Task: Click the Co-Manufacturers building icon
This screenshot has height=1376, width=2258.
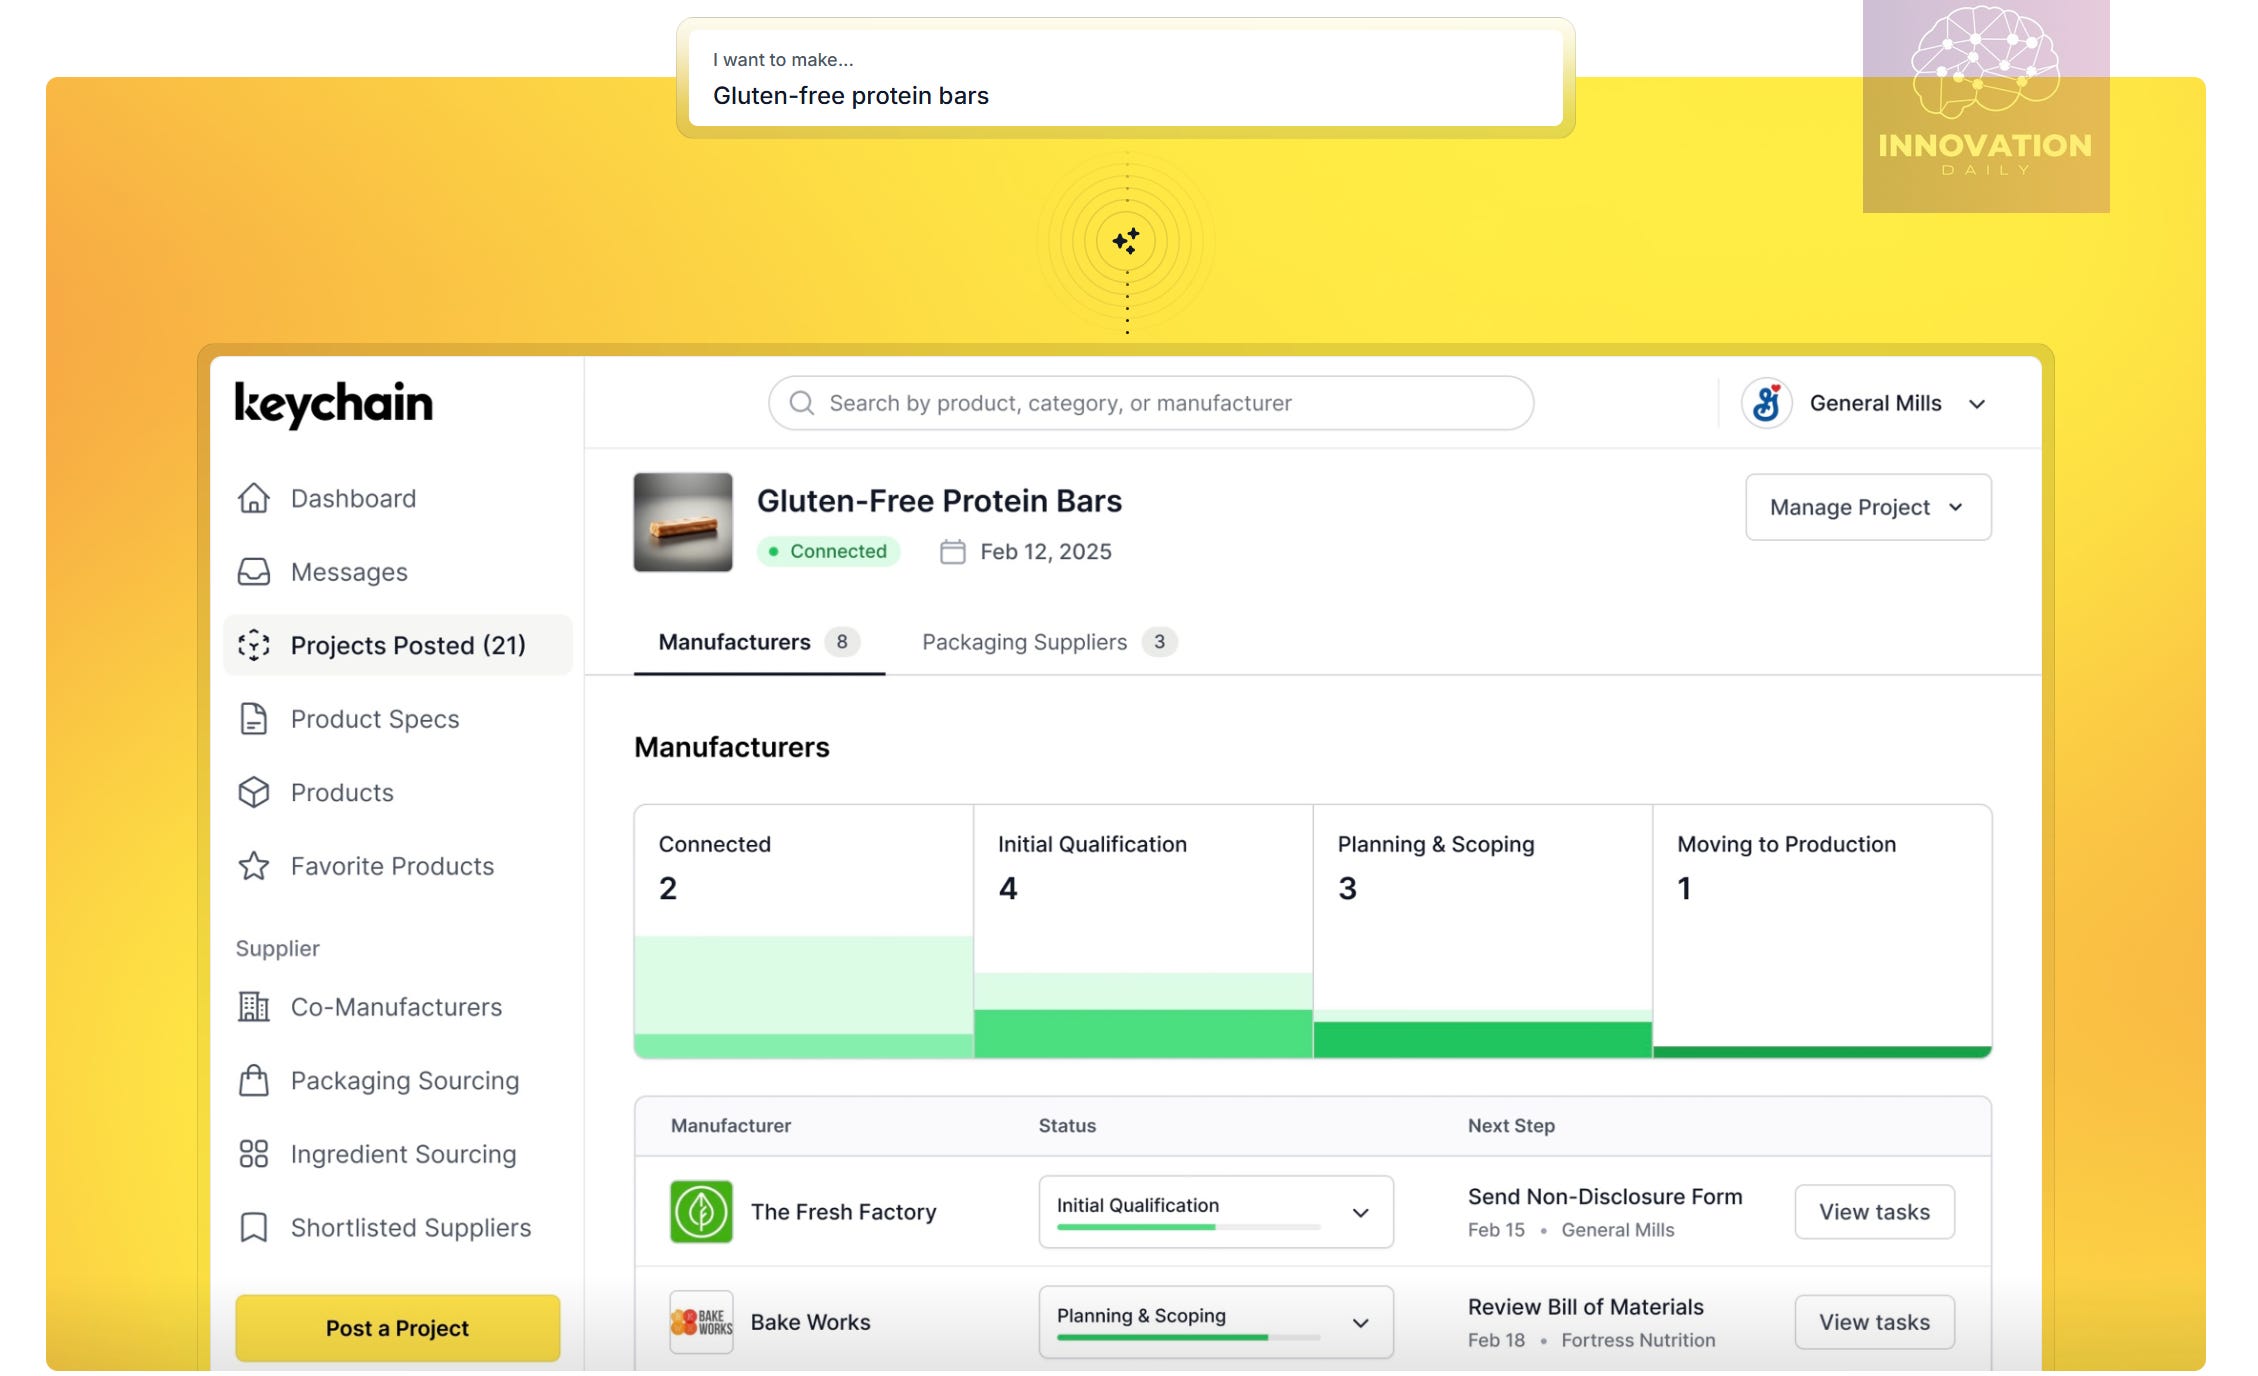Action: (x=254, y=1007)
